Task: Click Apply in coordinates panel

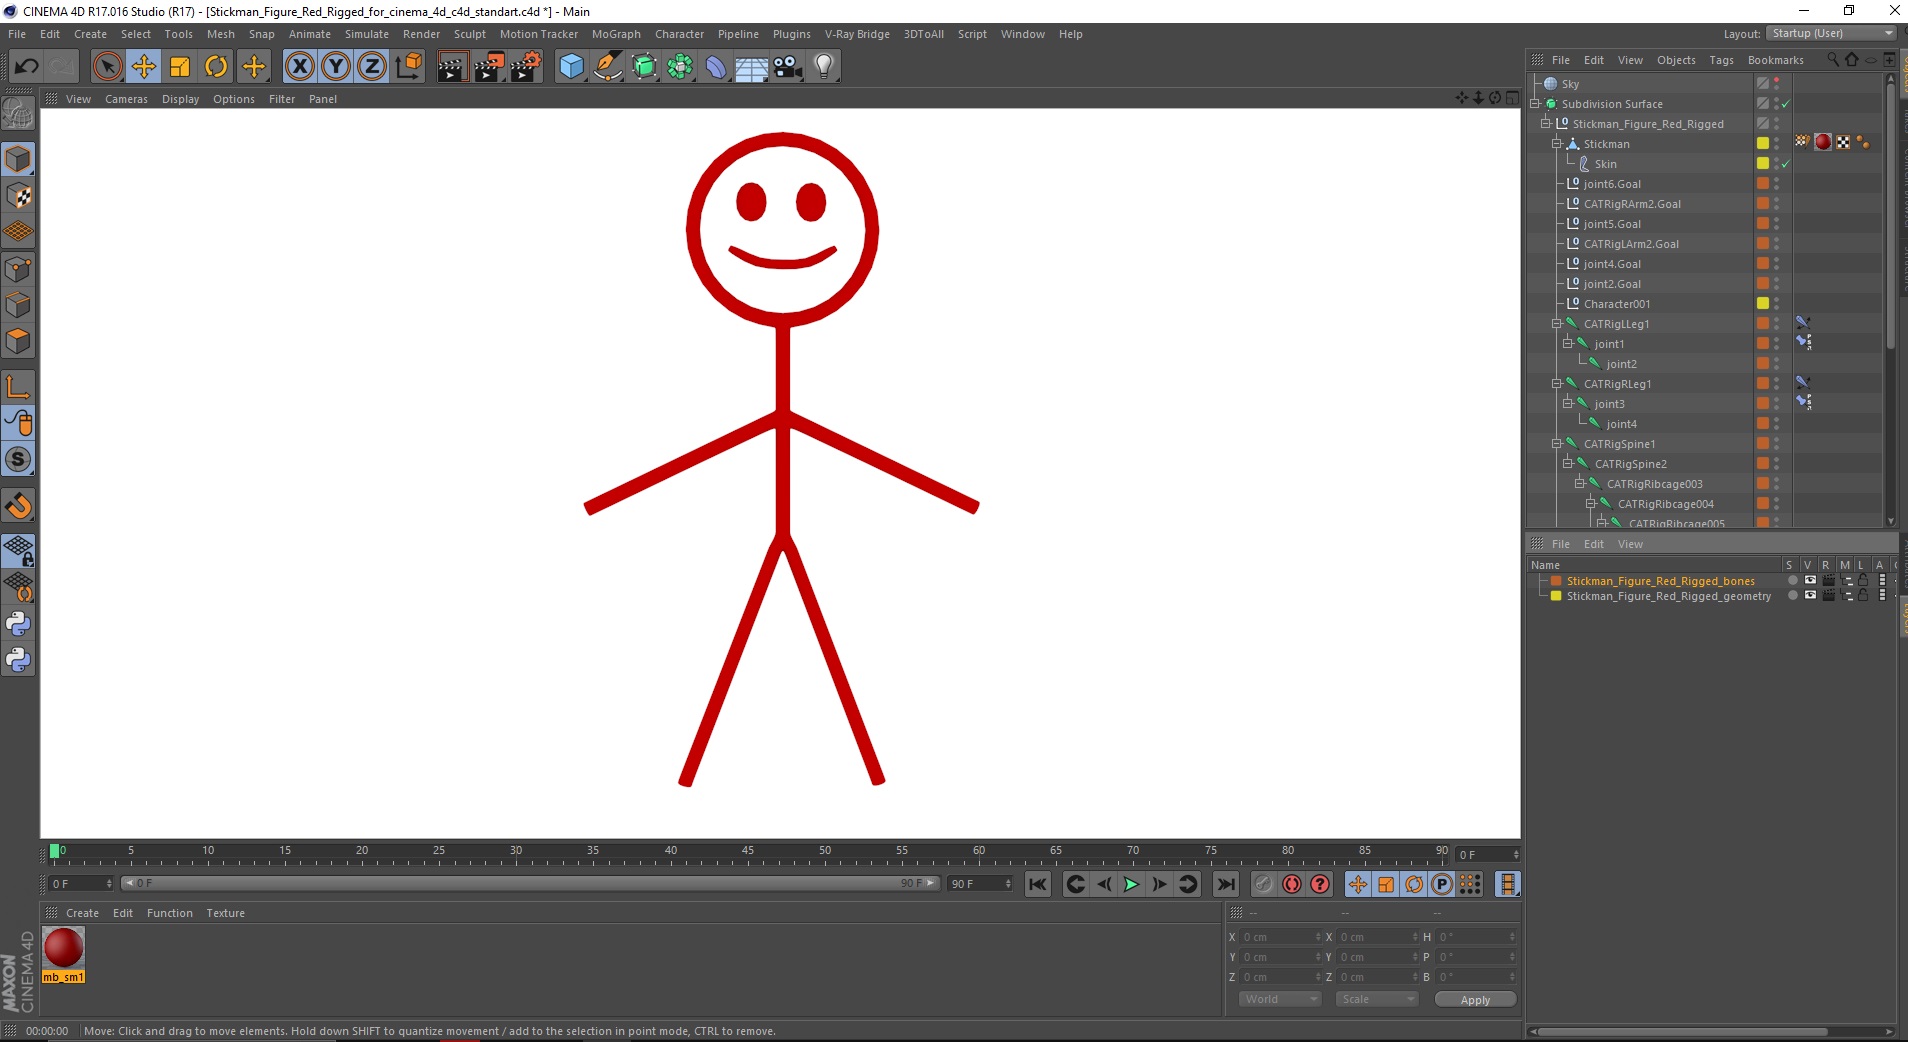Action: pyautogui.click(x=1475, y=999)
